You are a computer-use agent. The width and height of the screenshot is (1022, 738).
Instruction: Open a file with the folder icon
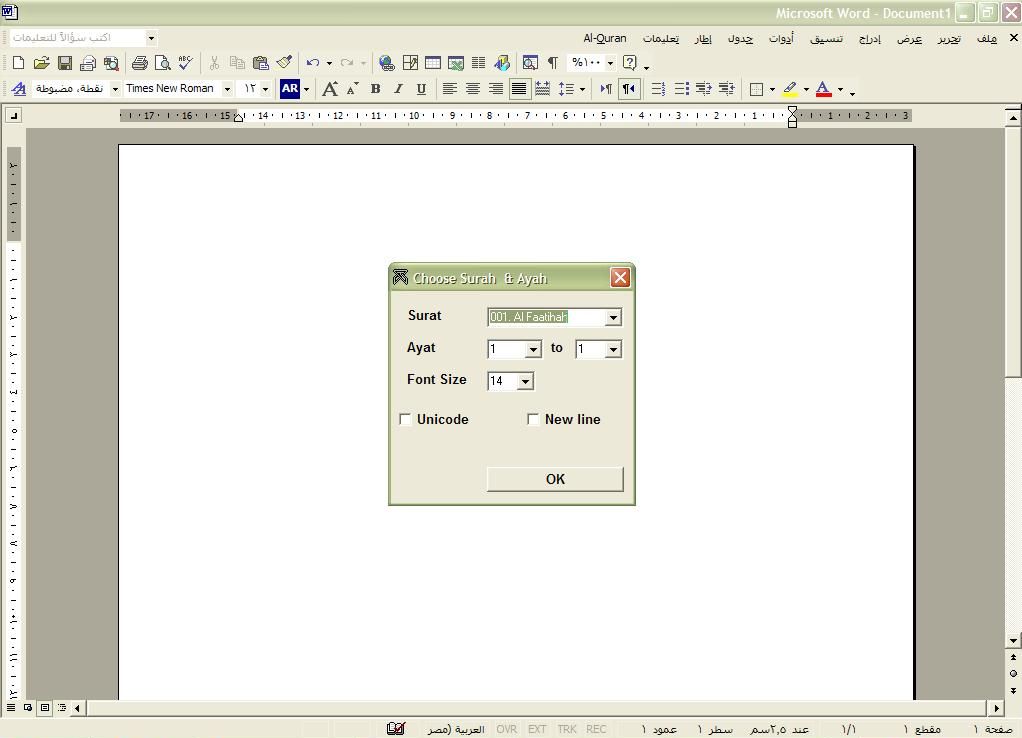coord(41,63)
